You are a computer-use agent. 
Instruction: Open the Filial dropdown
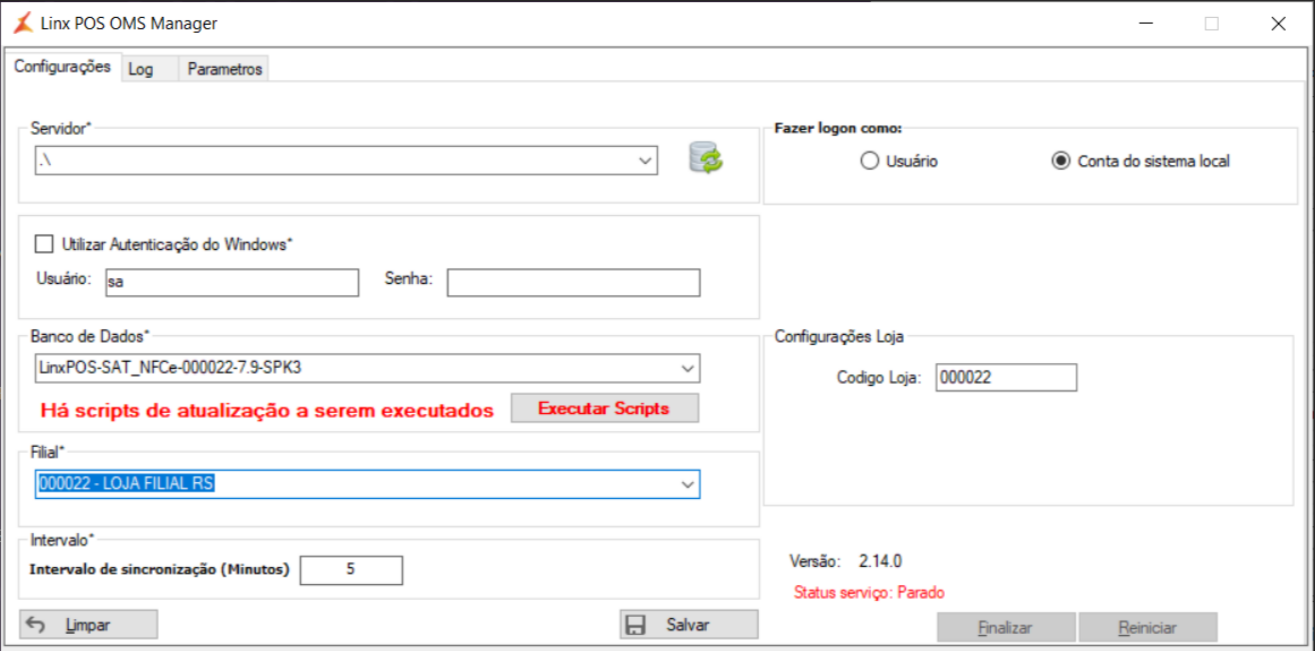tap(688, 484)
